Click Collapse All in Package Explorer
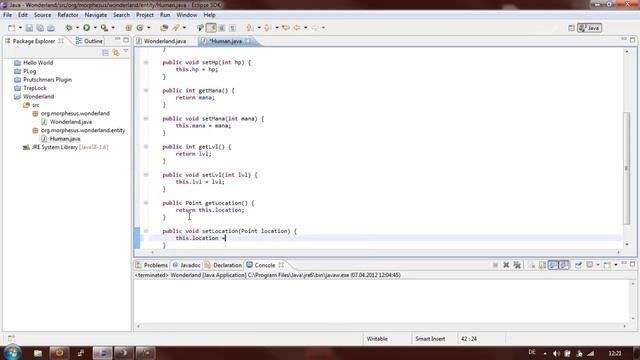 click(x=105, y=53)
